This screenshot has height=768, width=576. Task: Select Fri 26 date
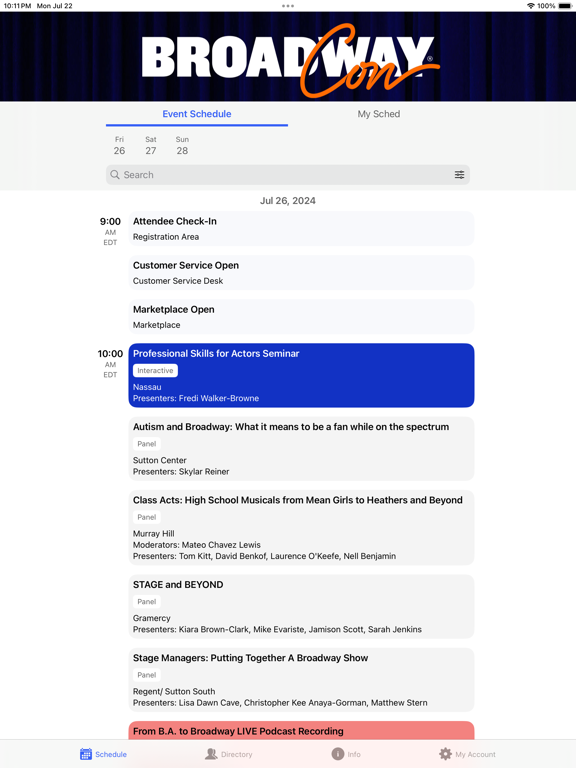click(x=120, y=146)
